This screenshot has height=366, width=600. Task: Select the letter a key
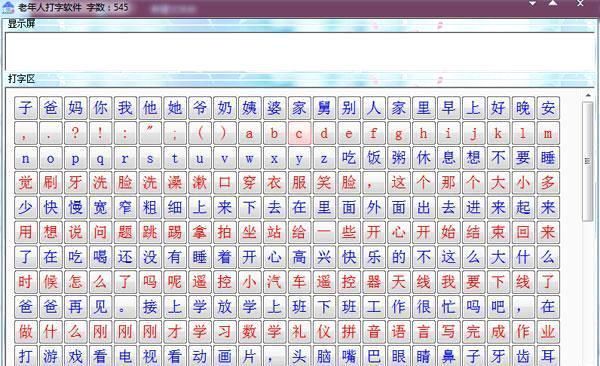249,133
